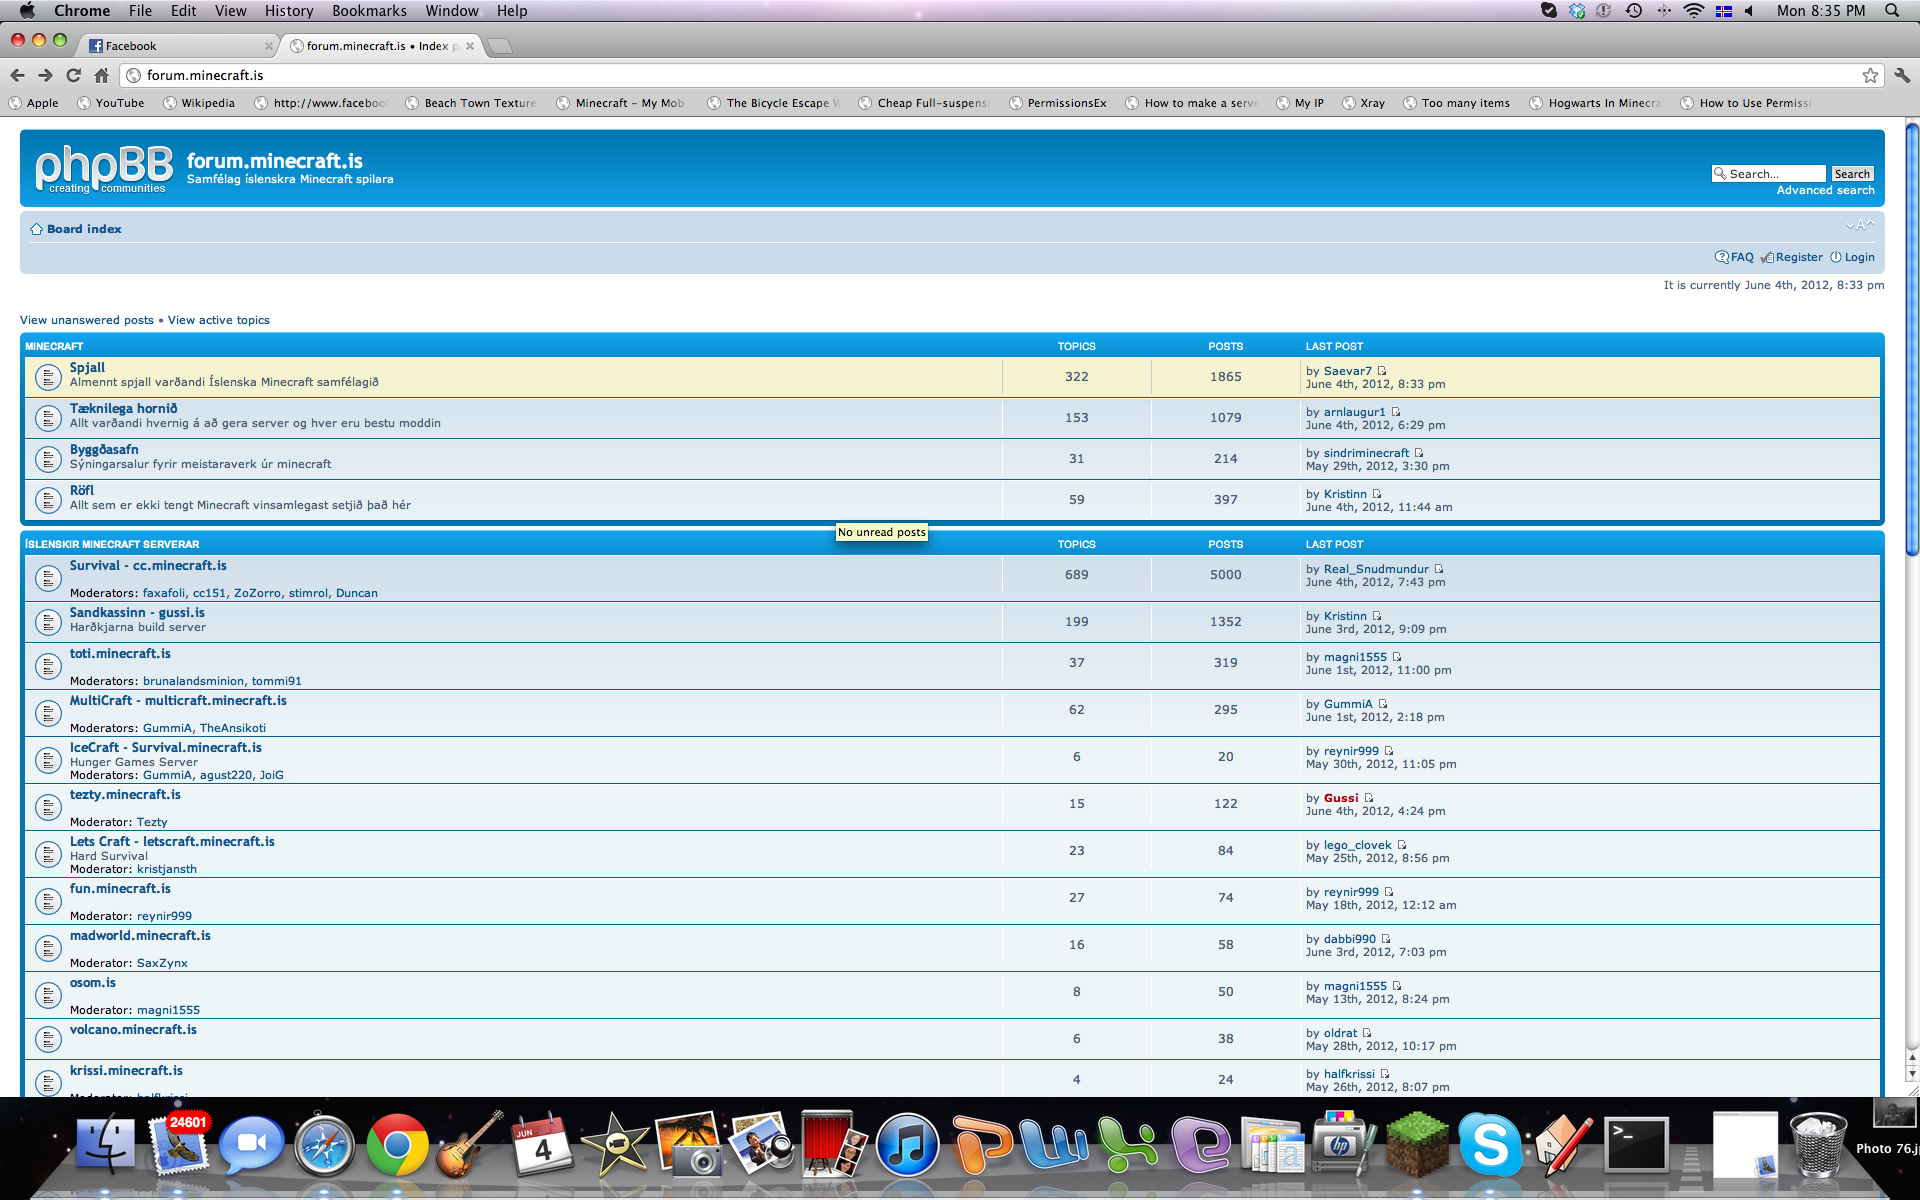Image resolution: width=1920 pixels, height=1200 pixels.
Task: Change font size with the A icon
Action: (x=1860, y=225)
